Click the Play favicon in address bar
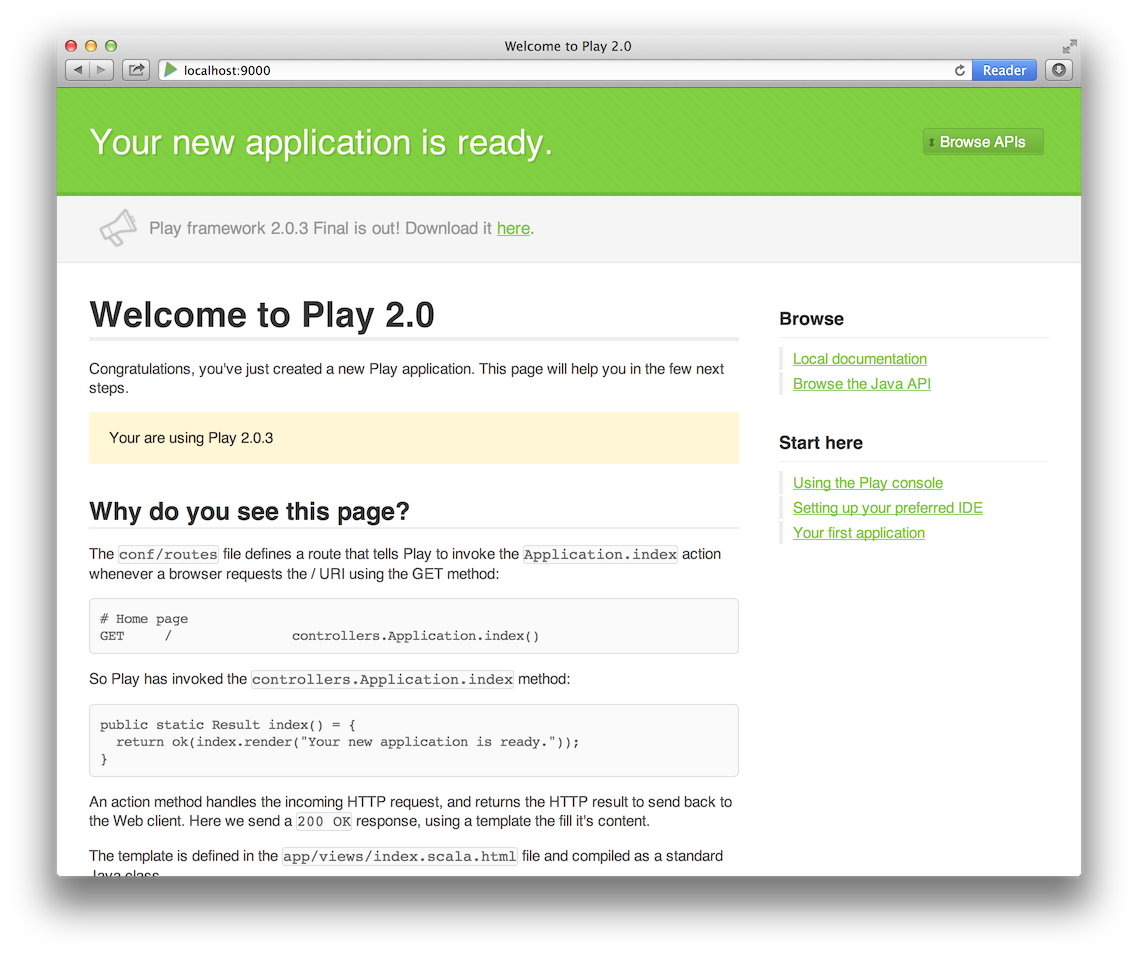The width and height of the screenshot is (1138, 955). pos(170,70)
